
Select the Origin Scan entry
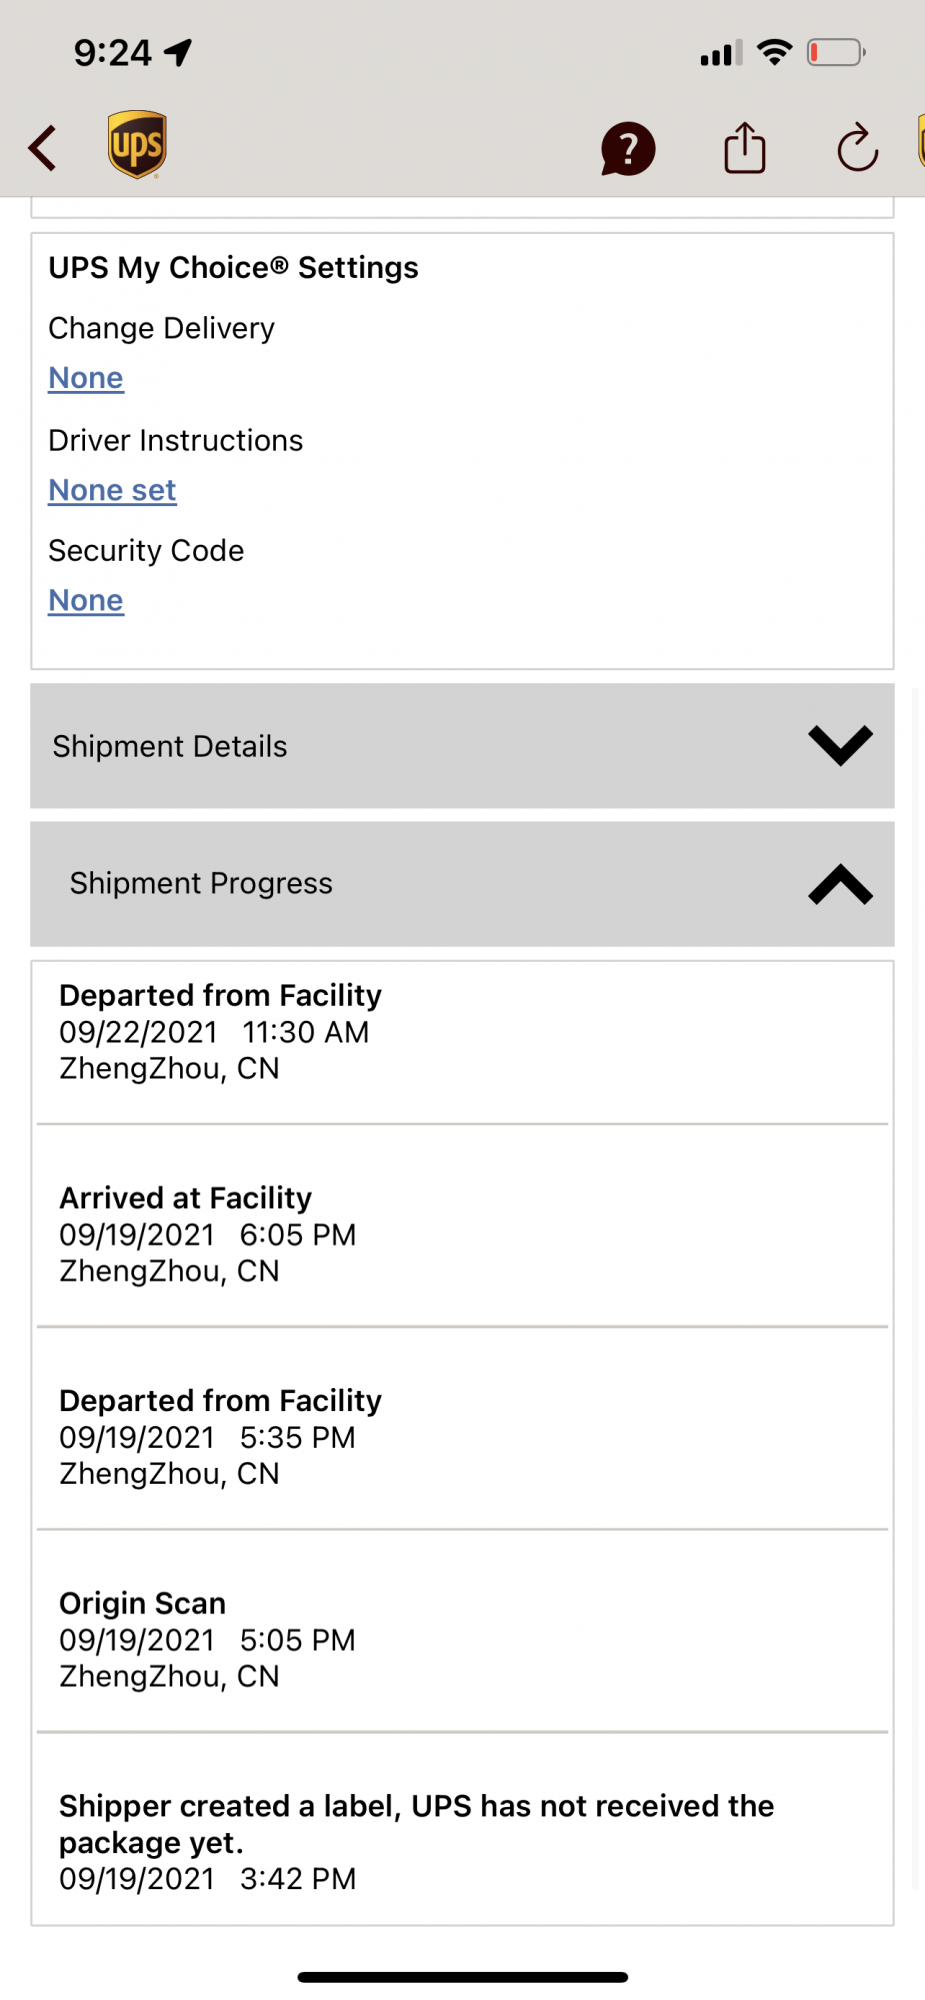(207, 1639)
